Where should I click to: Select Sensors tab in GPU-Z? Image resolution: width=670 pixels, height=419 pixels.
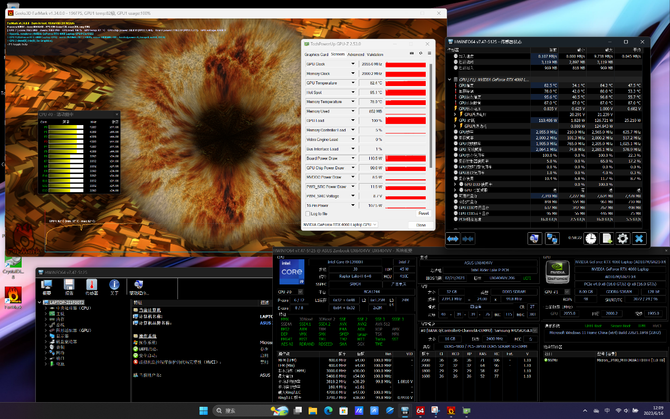pyautogui.click(x=338, y=55)
